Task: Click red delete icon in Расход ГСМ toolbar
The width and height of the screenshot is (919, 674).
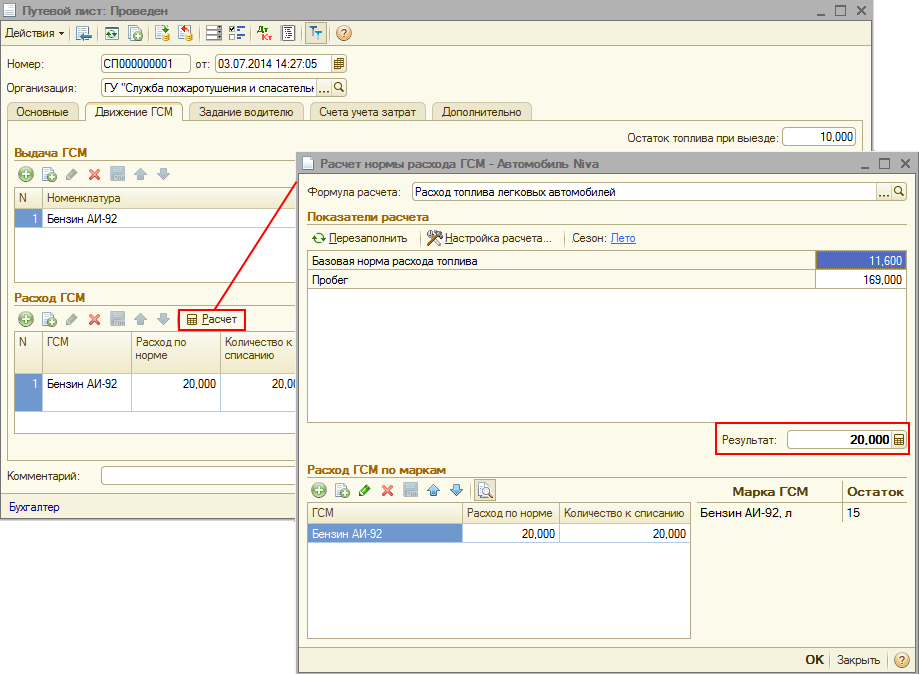Action: [x=95, y=319]
